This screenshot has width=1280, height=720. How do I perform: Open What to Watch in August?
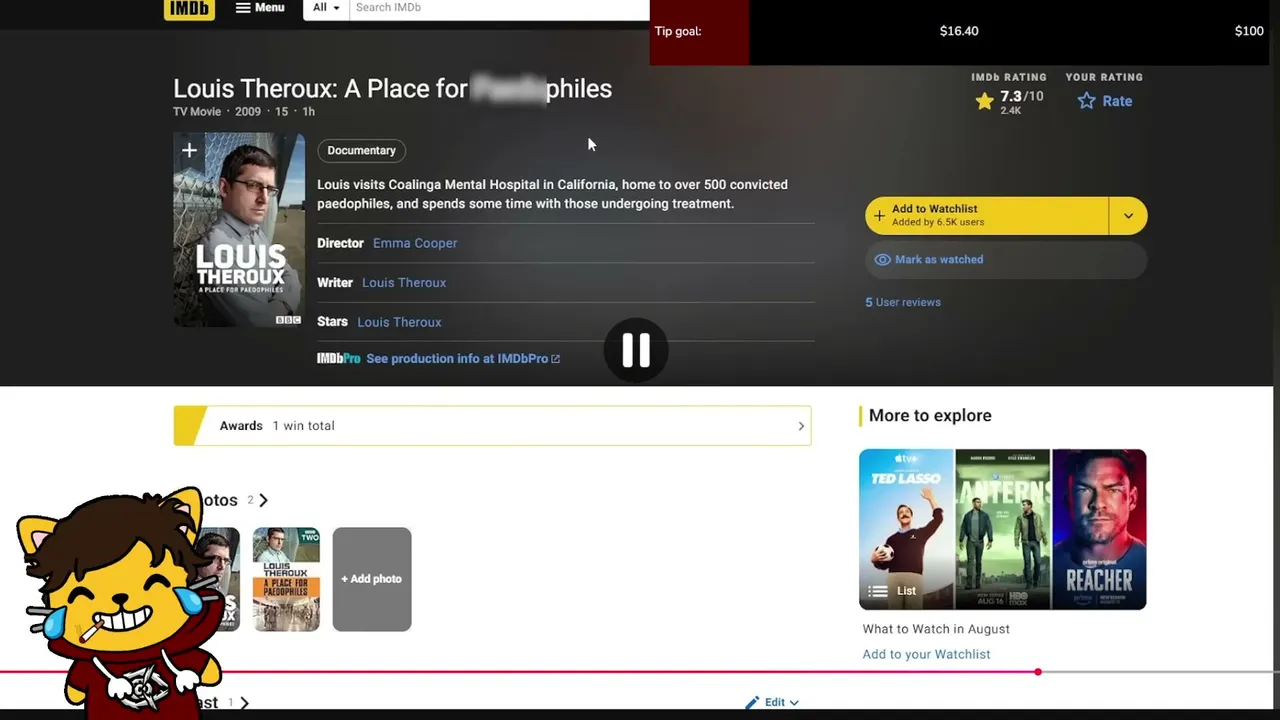pos(936,629)
